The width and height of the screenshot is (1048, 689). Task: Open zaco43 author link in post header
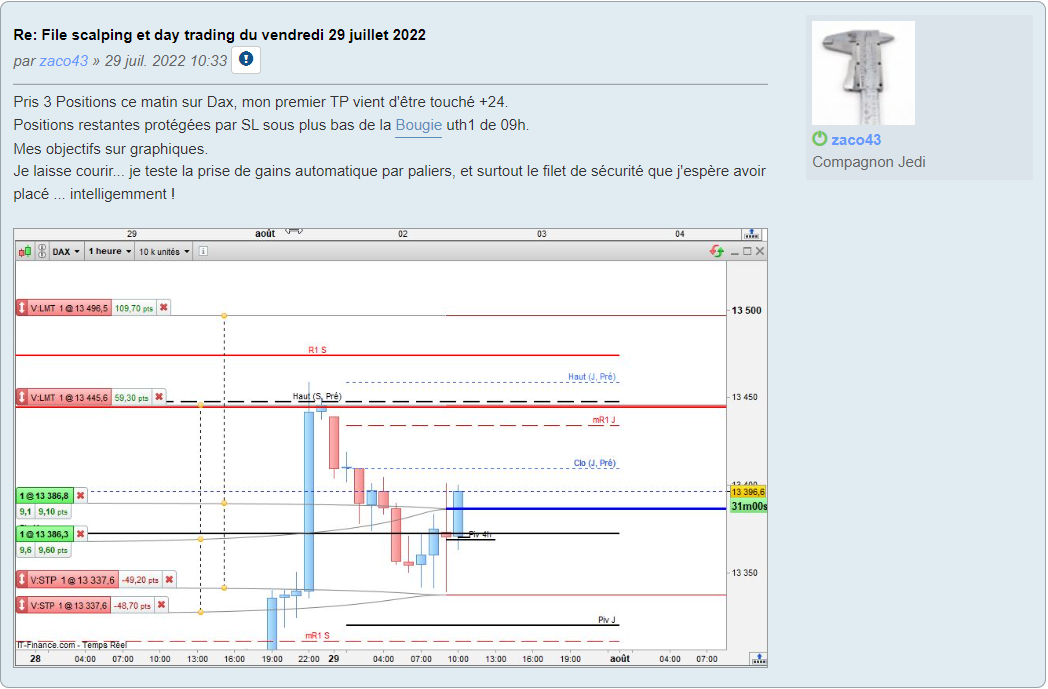[63, 61]
